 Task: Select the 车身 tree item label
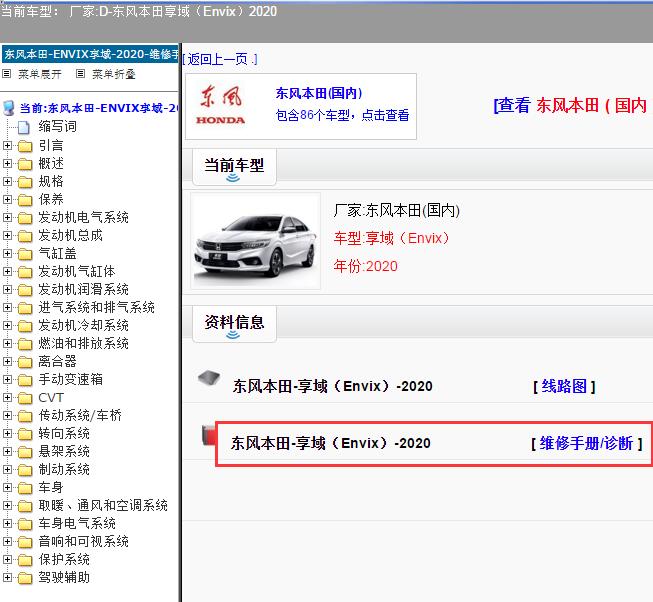coord(51,487)
